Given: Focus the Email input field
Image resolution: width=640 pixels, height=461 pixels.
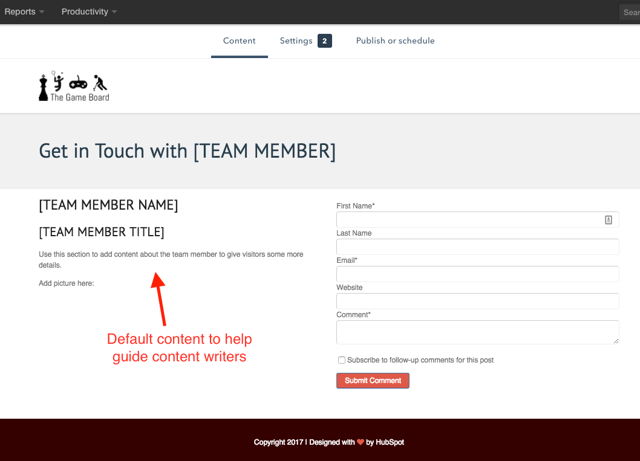Looking at the screenshot, I should [x=477, y=274].
